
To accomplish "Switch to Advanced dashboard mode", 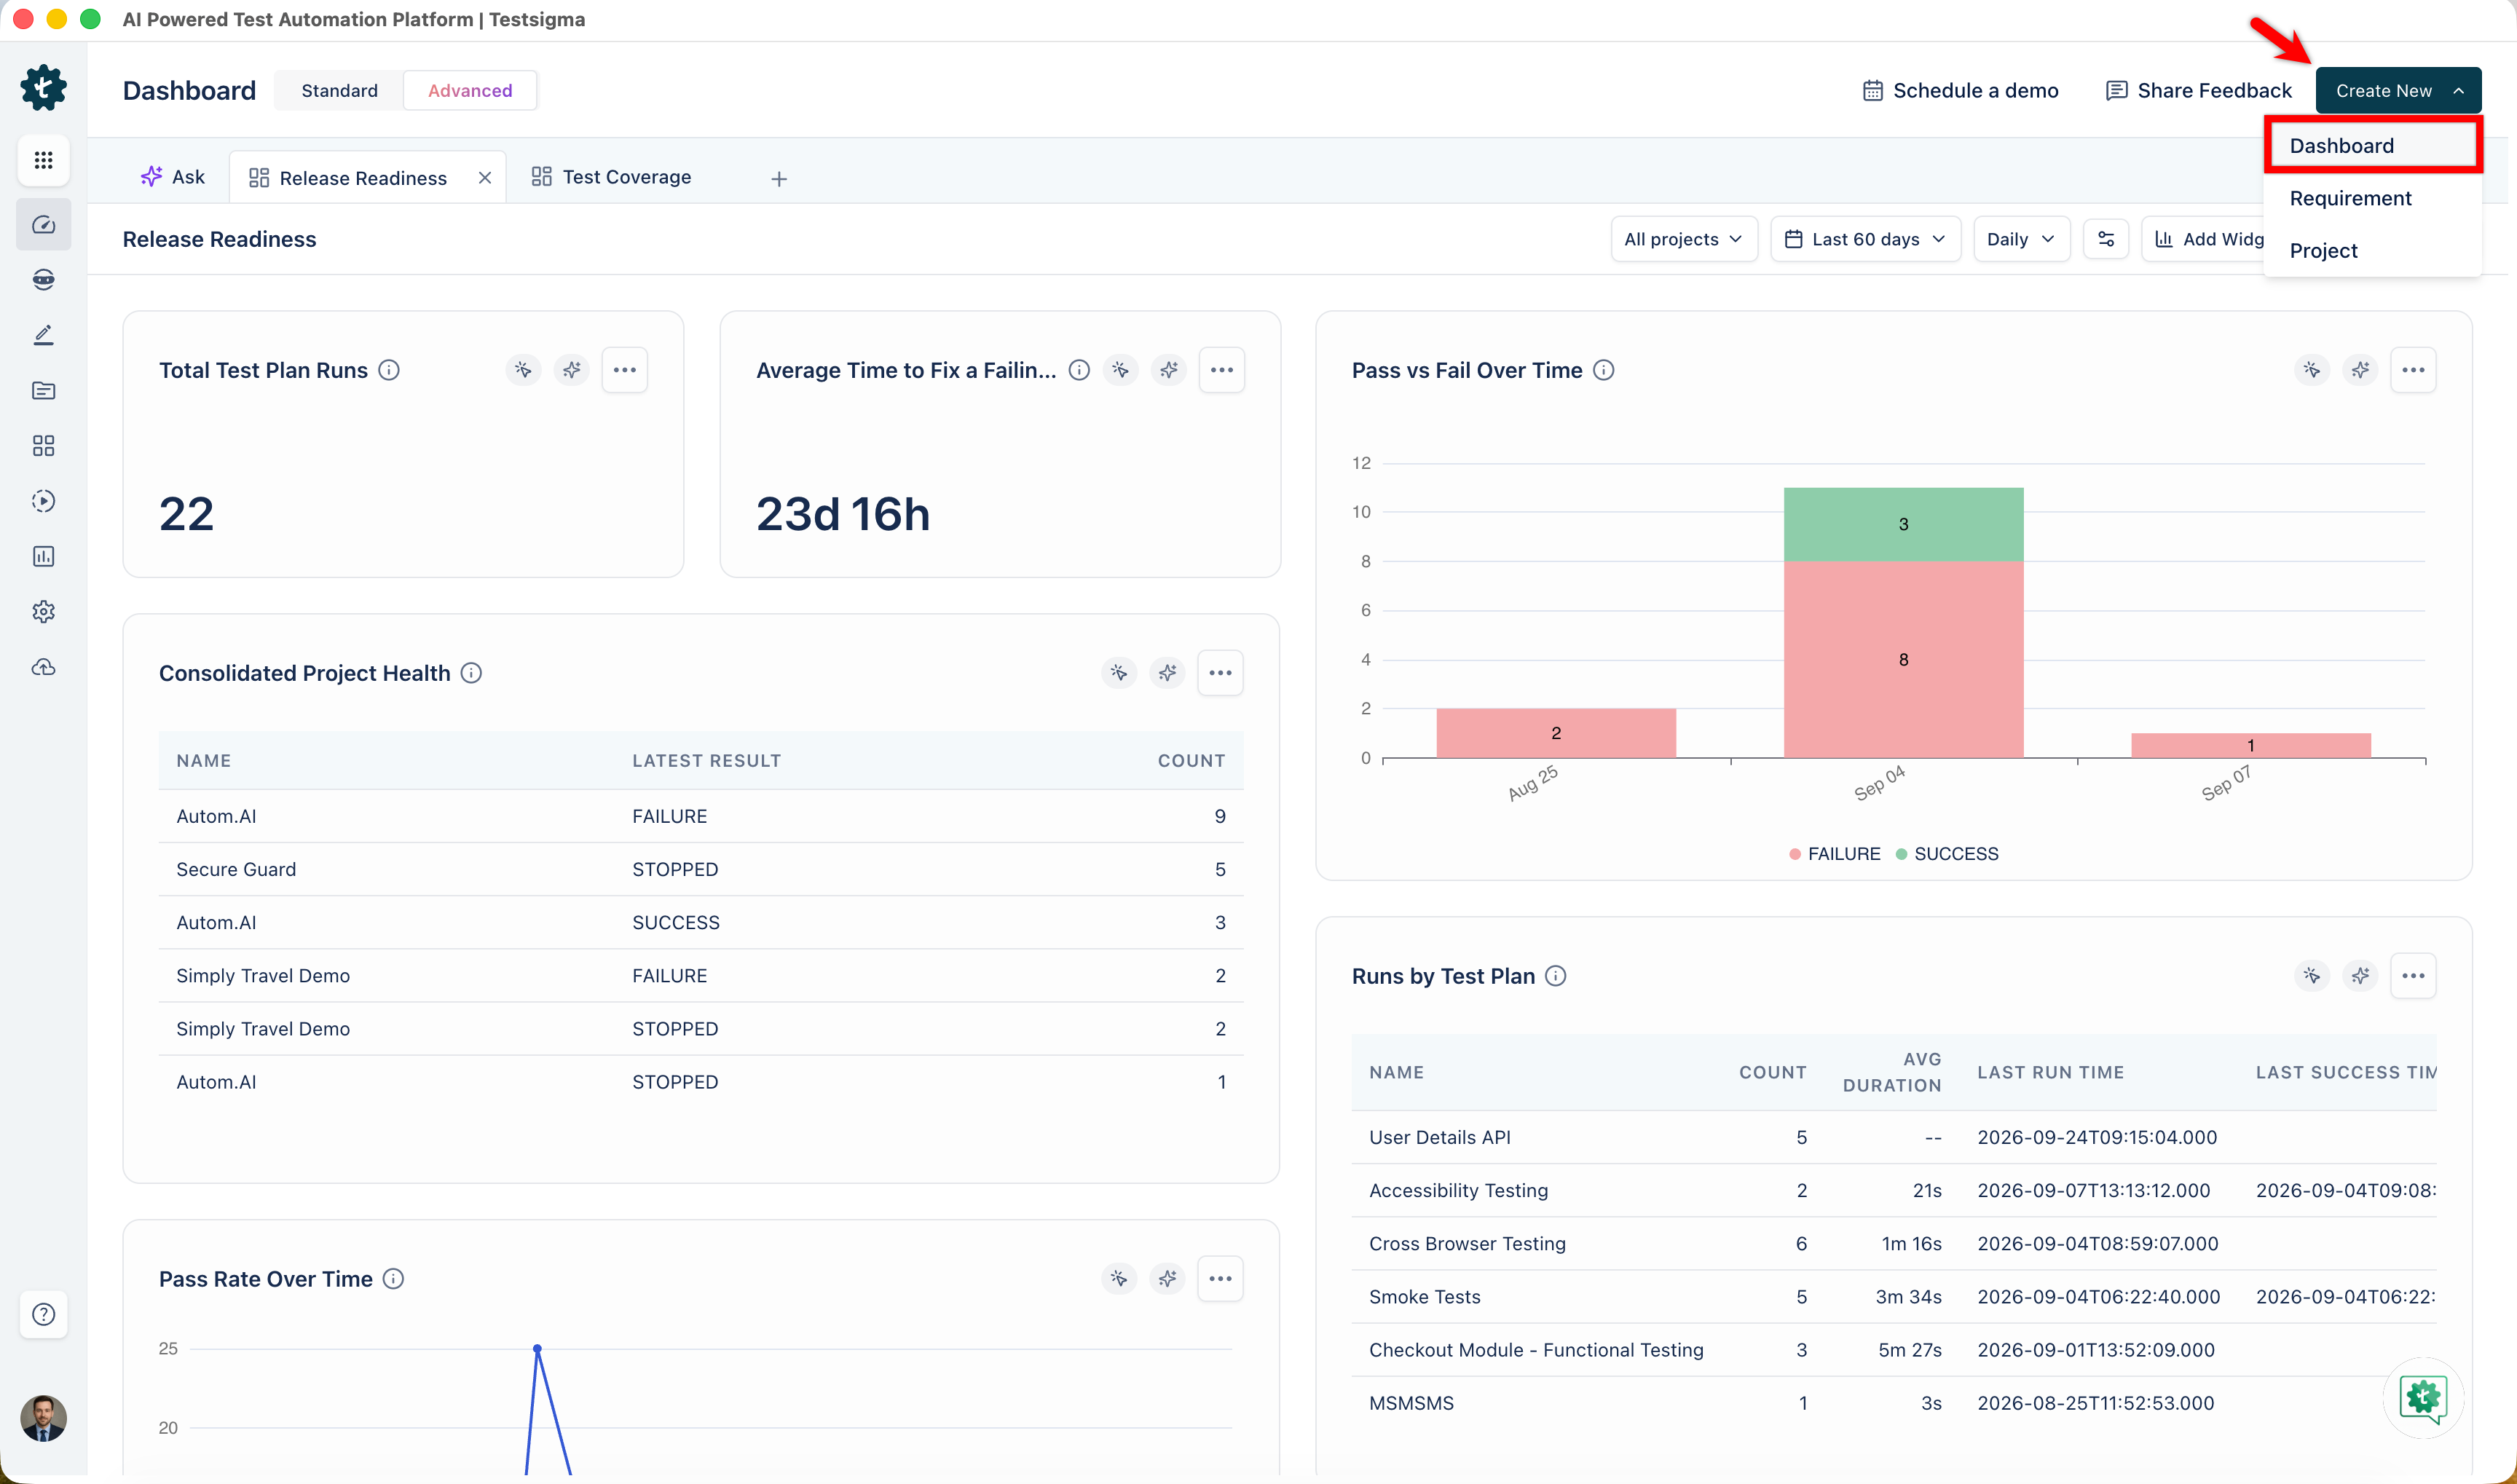I will 470,90.
